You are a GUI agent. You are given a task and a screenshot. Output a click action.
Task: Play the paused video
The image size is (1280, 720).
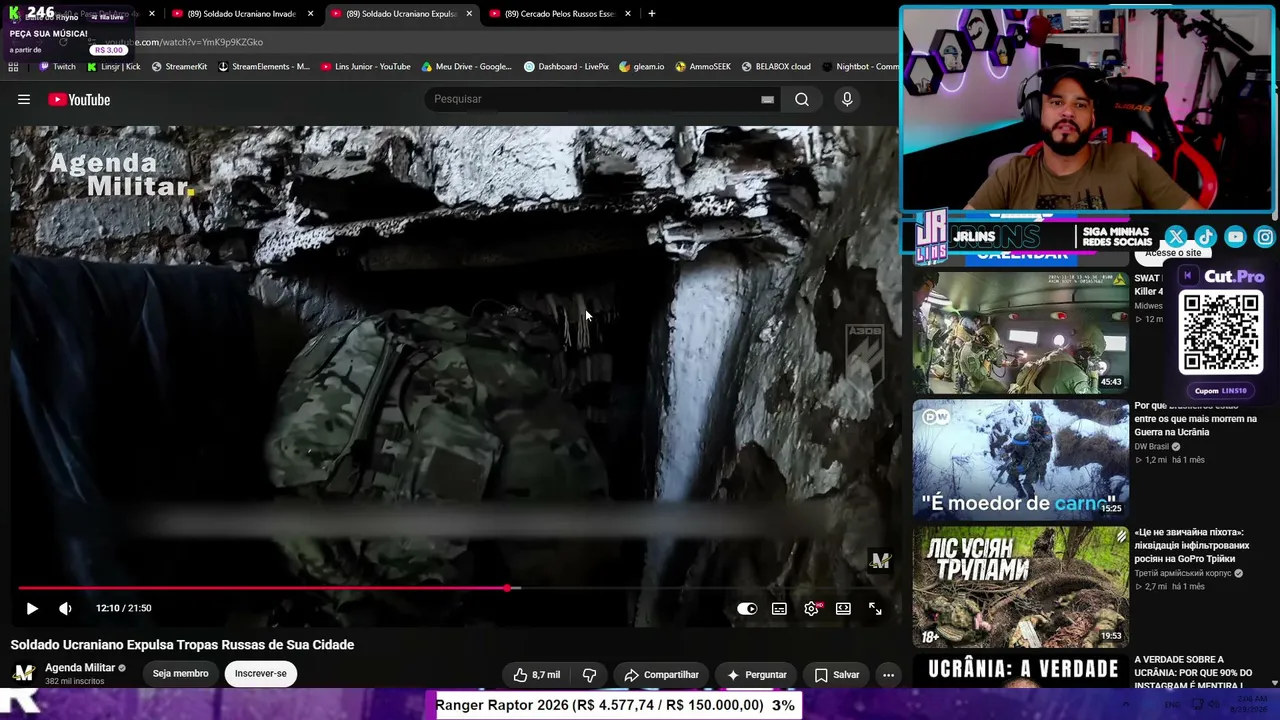click(32, 608)
